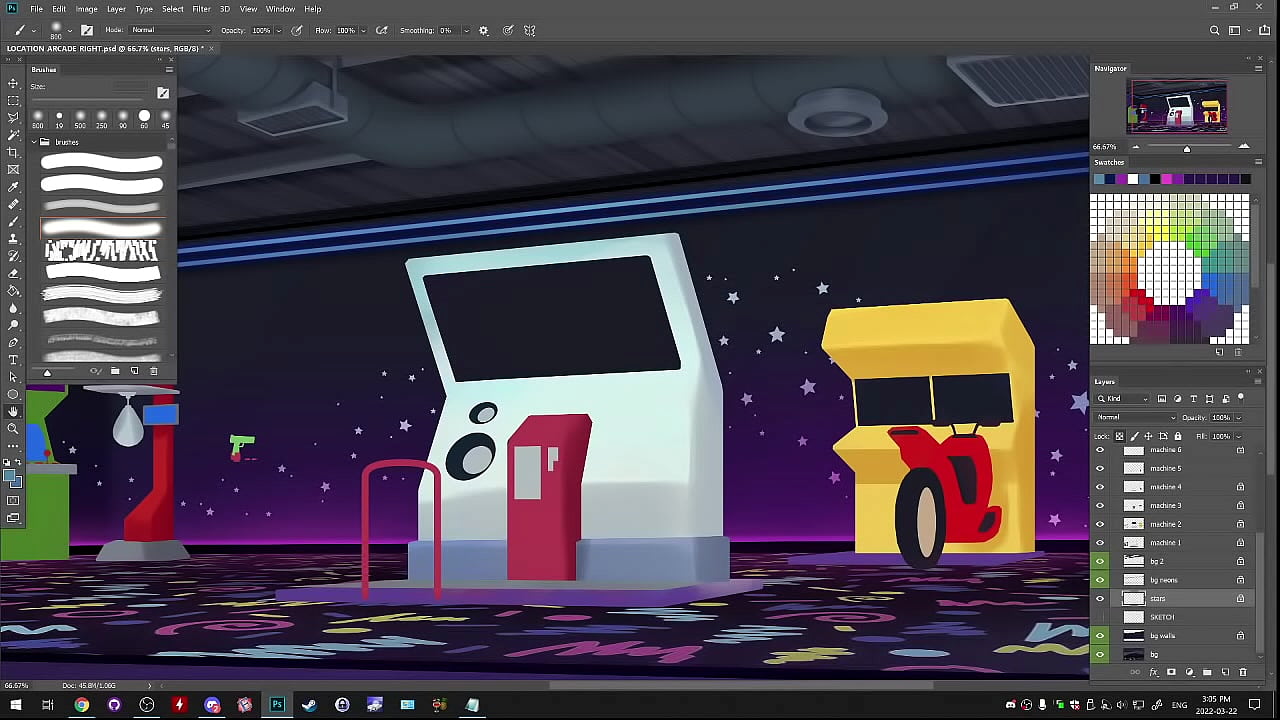Viewport: 1280px width, 720px height.
Task: Open layer blend mode Normal dropdown
Action: click(1136, 417)
